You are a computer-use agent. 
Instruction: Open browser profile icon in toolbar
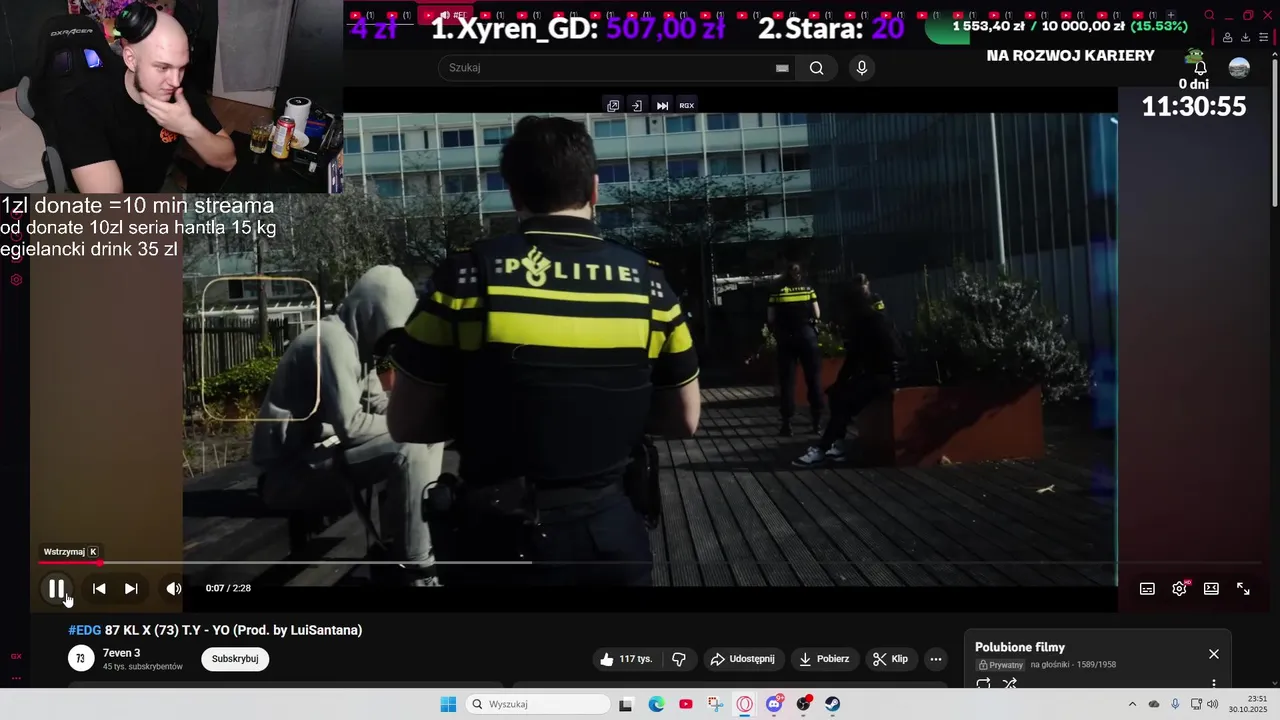tap(1228, 37)
